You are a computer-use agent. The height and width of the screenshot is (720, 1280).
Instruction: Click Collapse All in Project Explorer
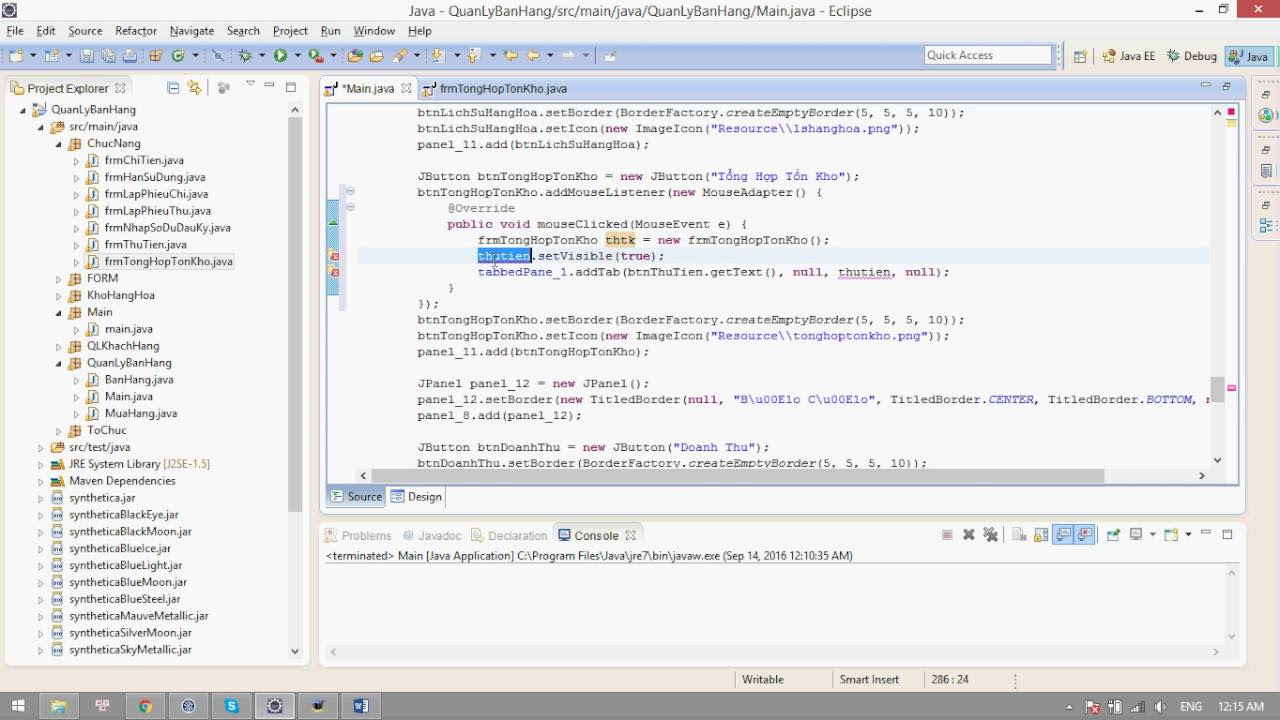tap(173, 88)
